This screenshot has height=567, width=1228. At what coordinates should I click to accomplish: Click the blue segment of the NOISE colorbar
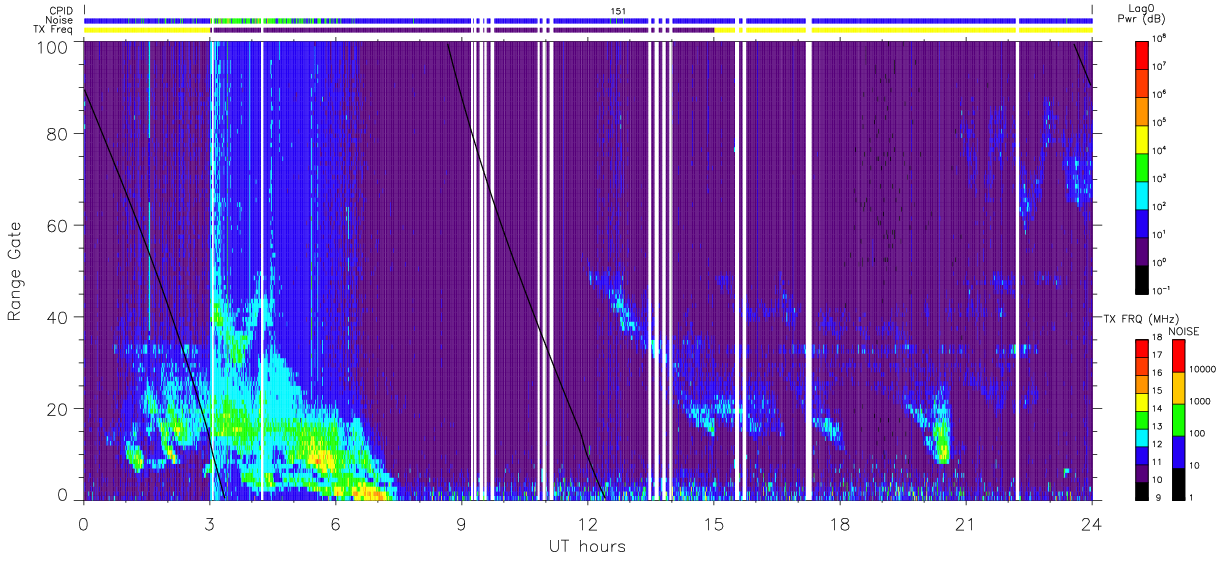(1178, 450)
